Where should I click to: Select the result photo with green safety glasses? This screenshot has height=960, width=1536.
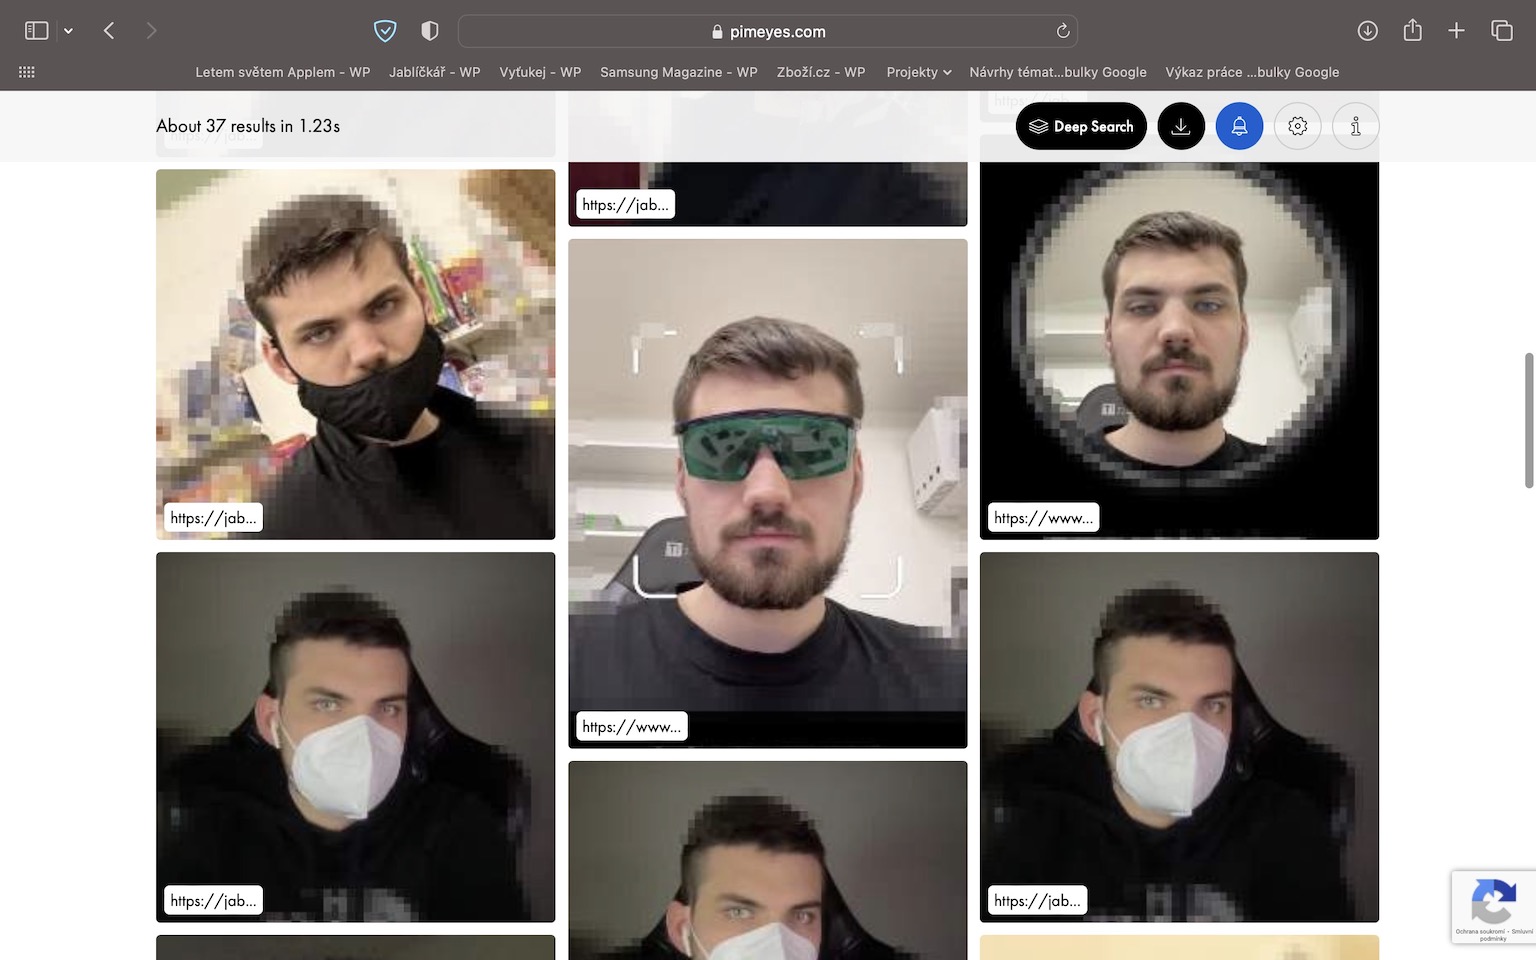[x=768, y=493]
